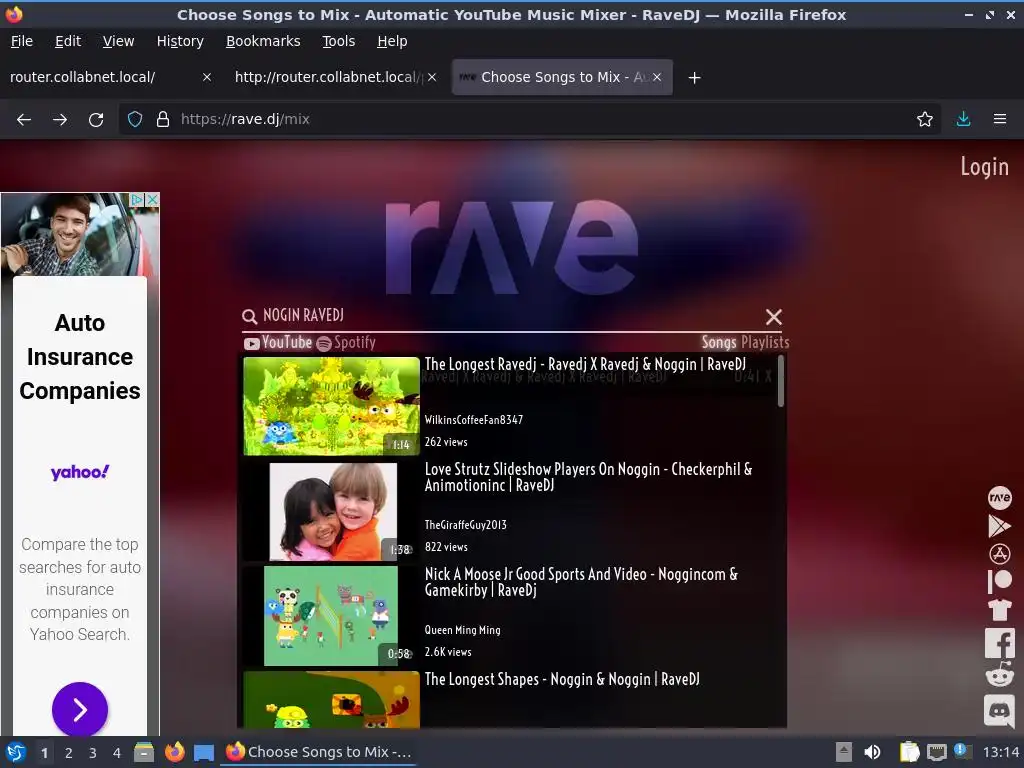Open the File menu
1024x768 pixels.
coord(22,41)
